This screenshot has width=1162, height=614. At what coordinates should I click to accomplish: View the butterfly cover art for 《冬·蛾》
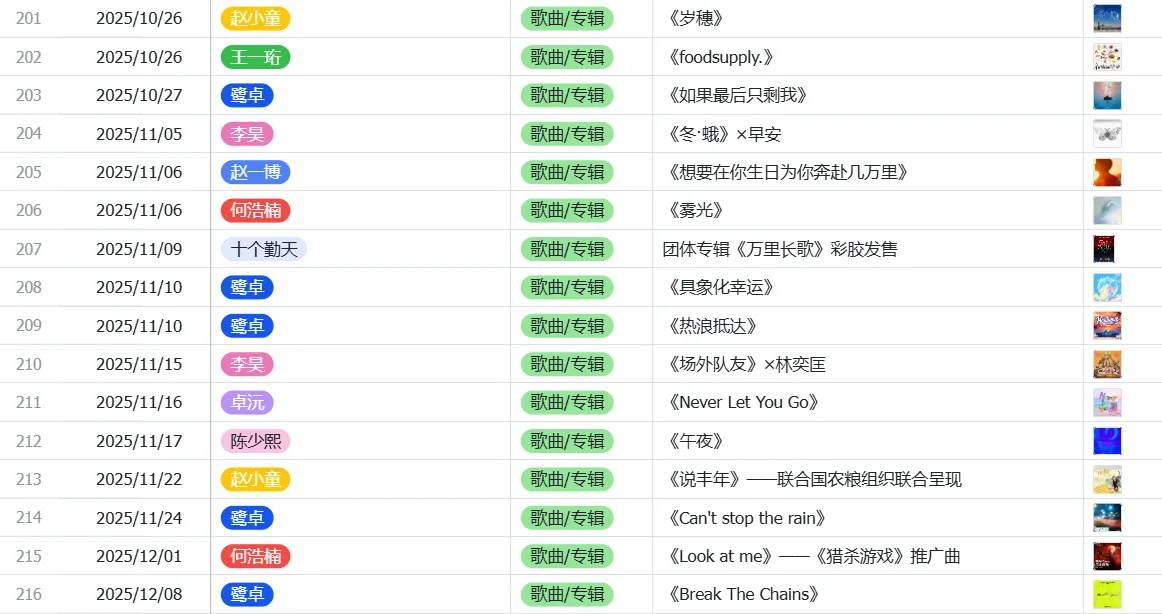click(x=1106, y=133)
